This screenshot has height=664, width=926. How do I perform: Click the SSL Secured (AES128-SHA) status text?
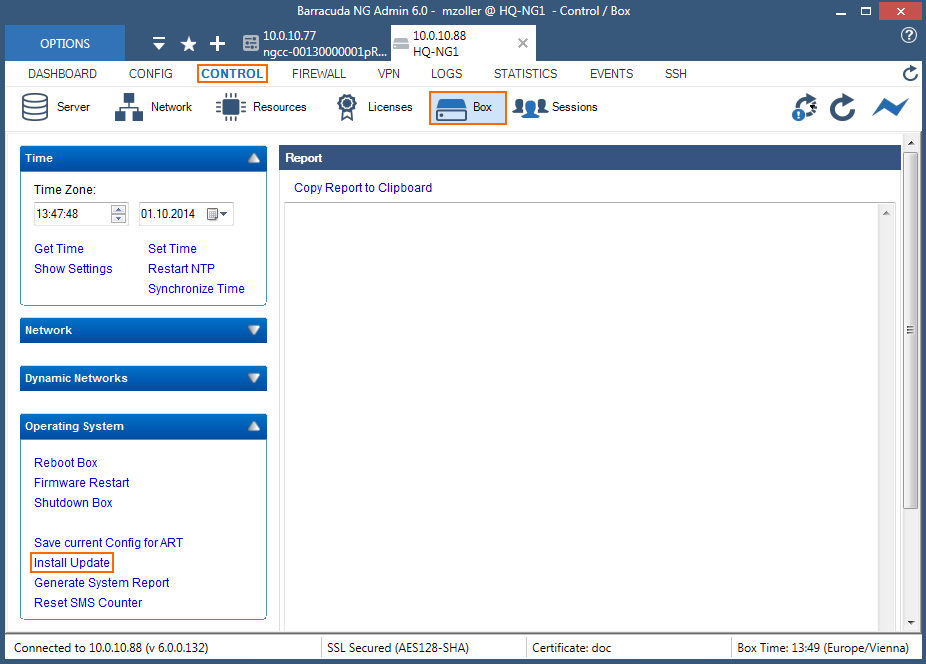[398, 648]
